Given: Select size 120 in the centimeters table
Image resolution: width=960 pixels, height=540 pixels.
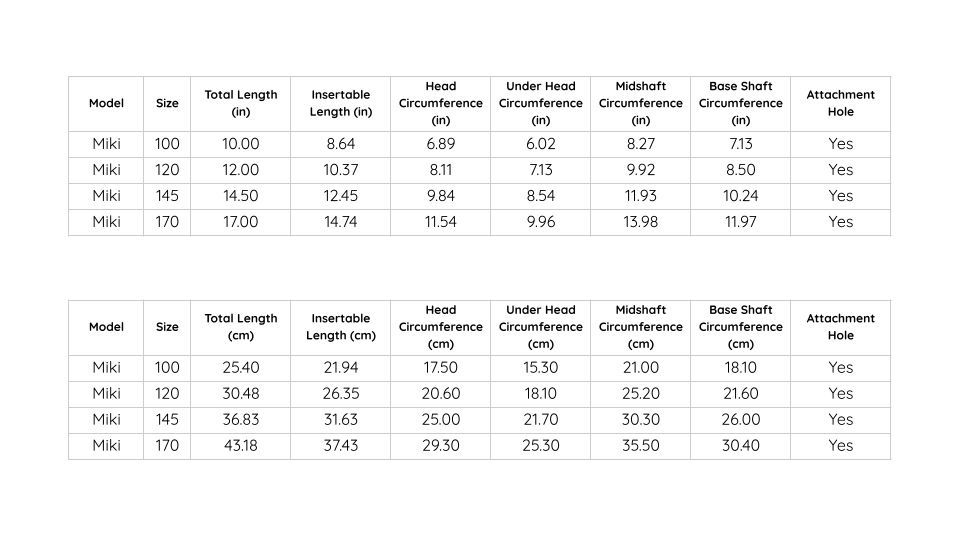Looking at the screenshot, I should pos(167,394).
